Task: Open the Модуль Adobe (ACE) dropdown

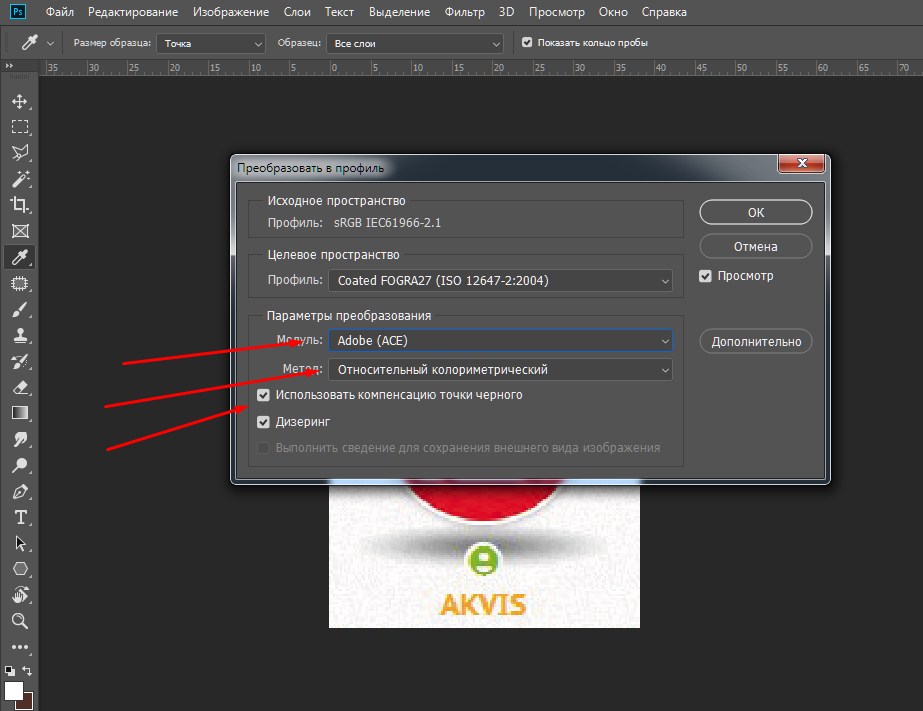Action: click(x=500, y=341)
